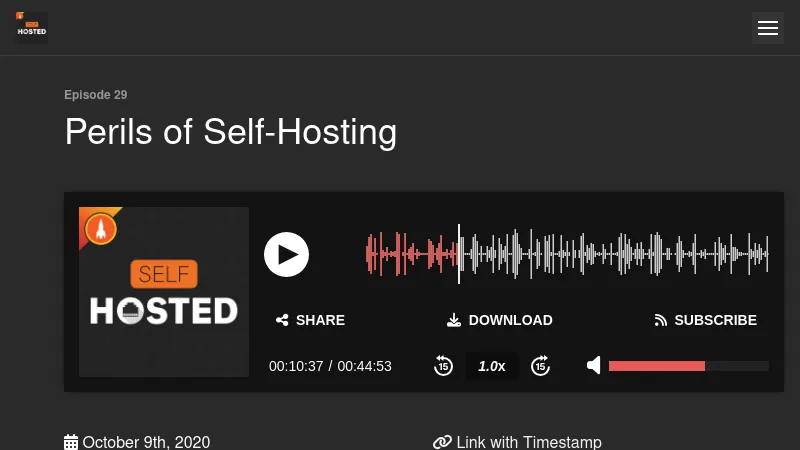Click the Self-Hosted logo in header
Screen dimensions: 800x450
[x=32, y=27]
